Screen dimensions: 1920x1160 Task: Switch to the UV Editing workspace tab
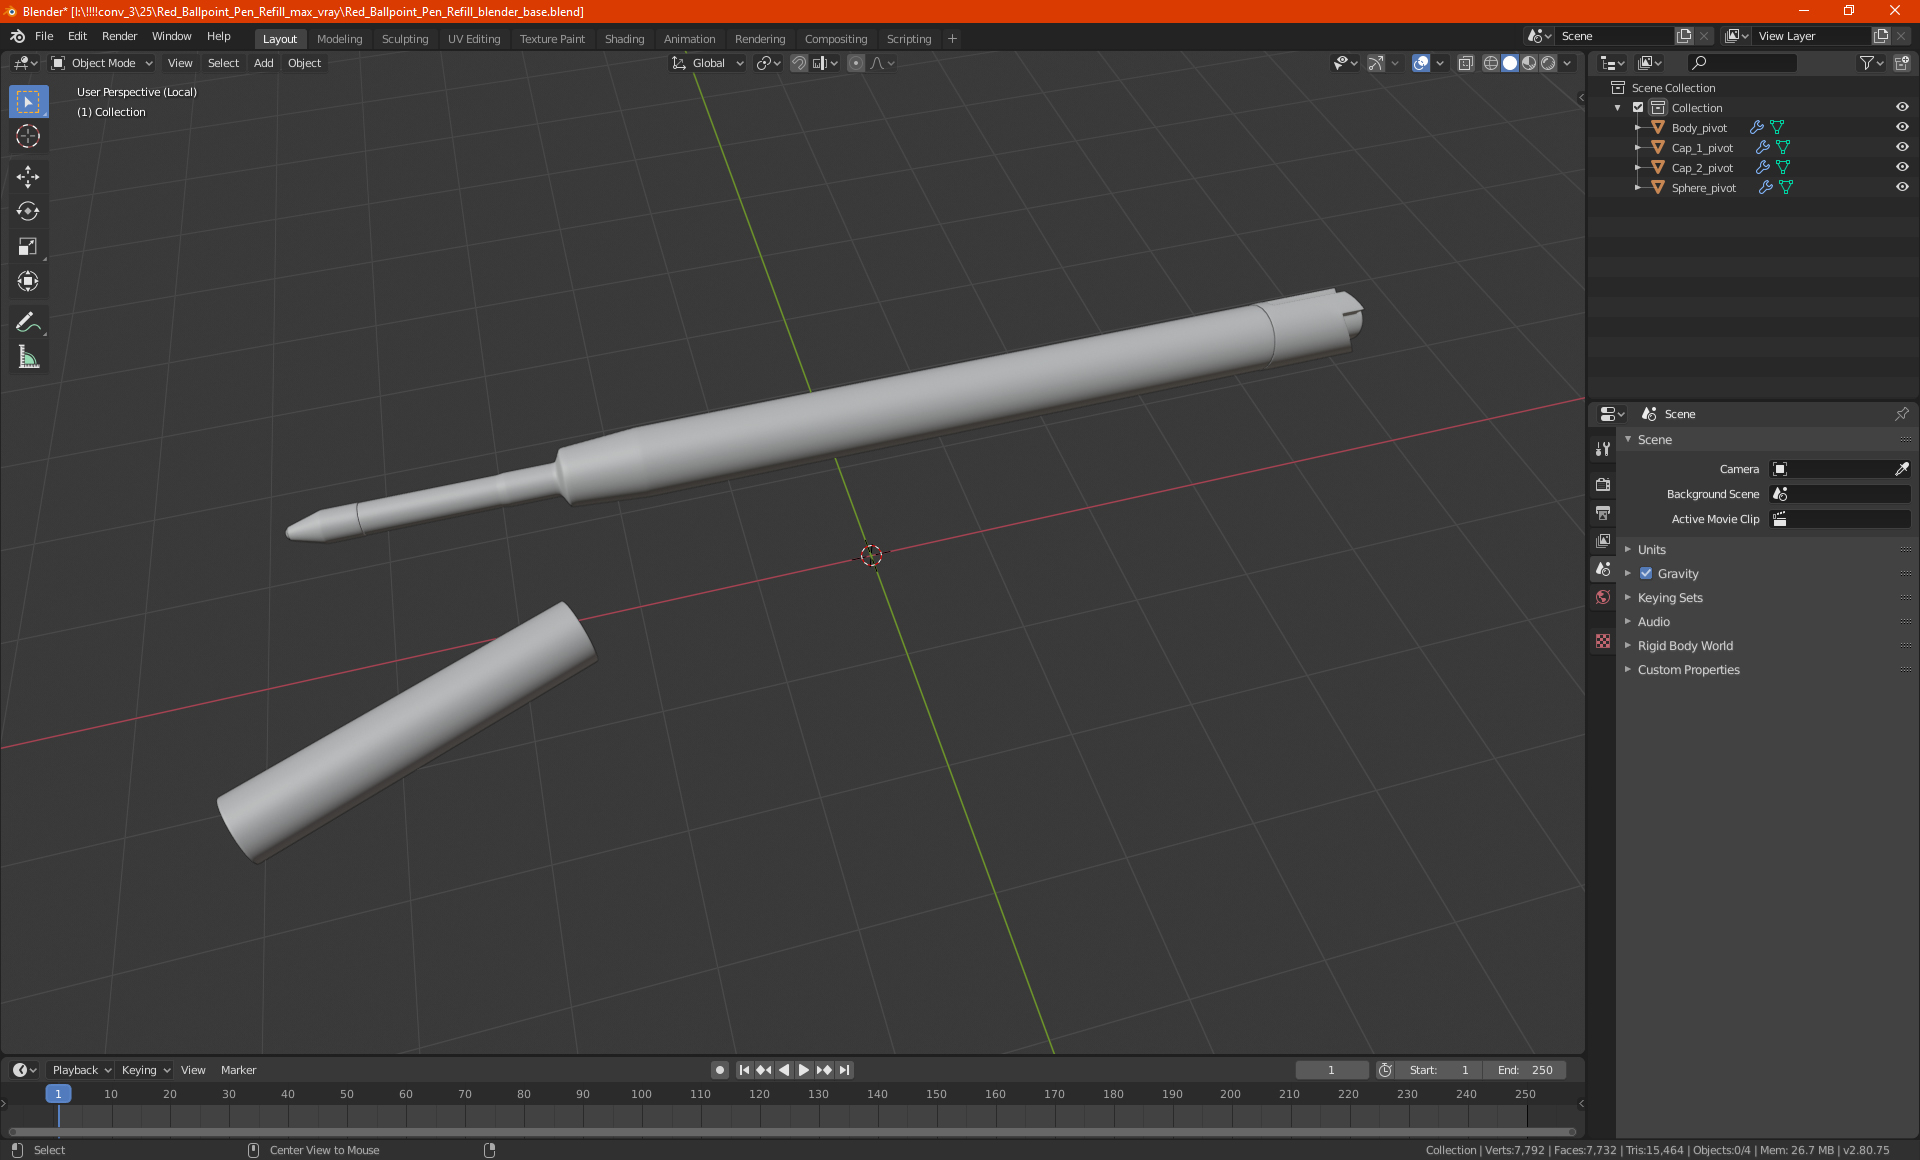474,39
